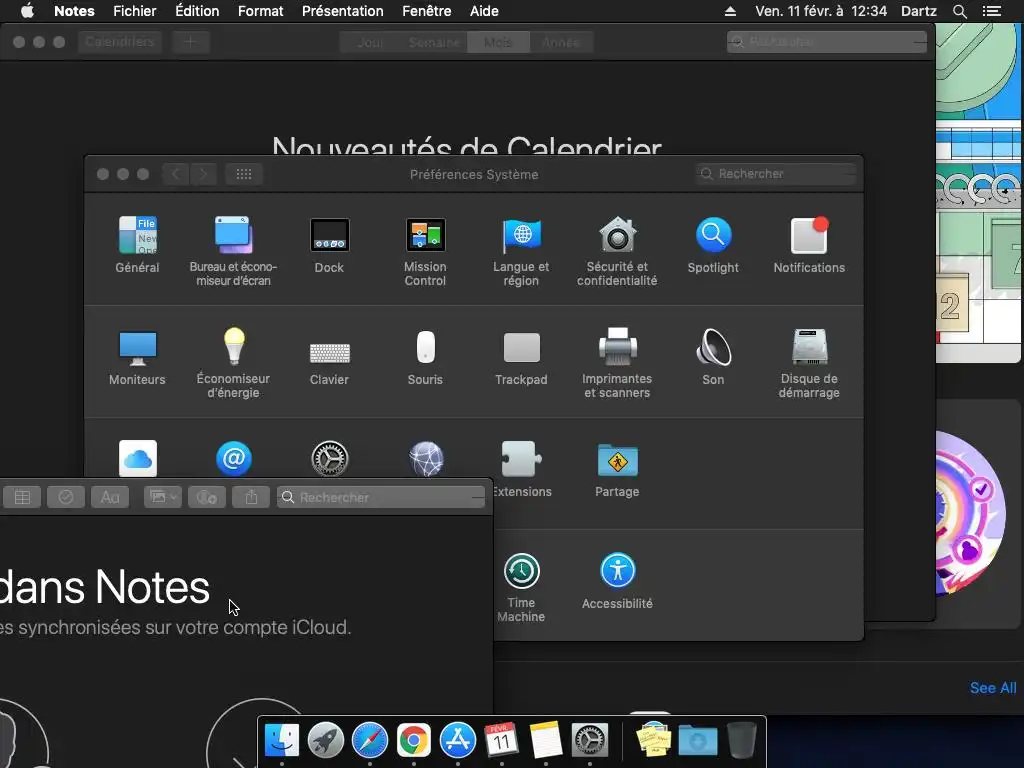Add a checklist in Notes toolbar
The width and height of the screenshot is (1024, 768).
tap(66, 497)
